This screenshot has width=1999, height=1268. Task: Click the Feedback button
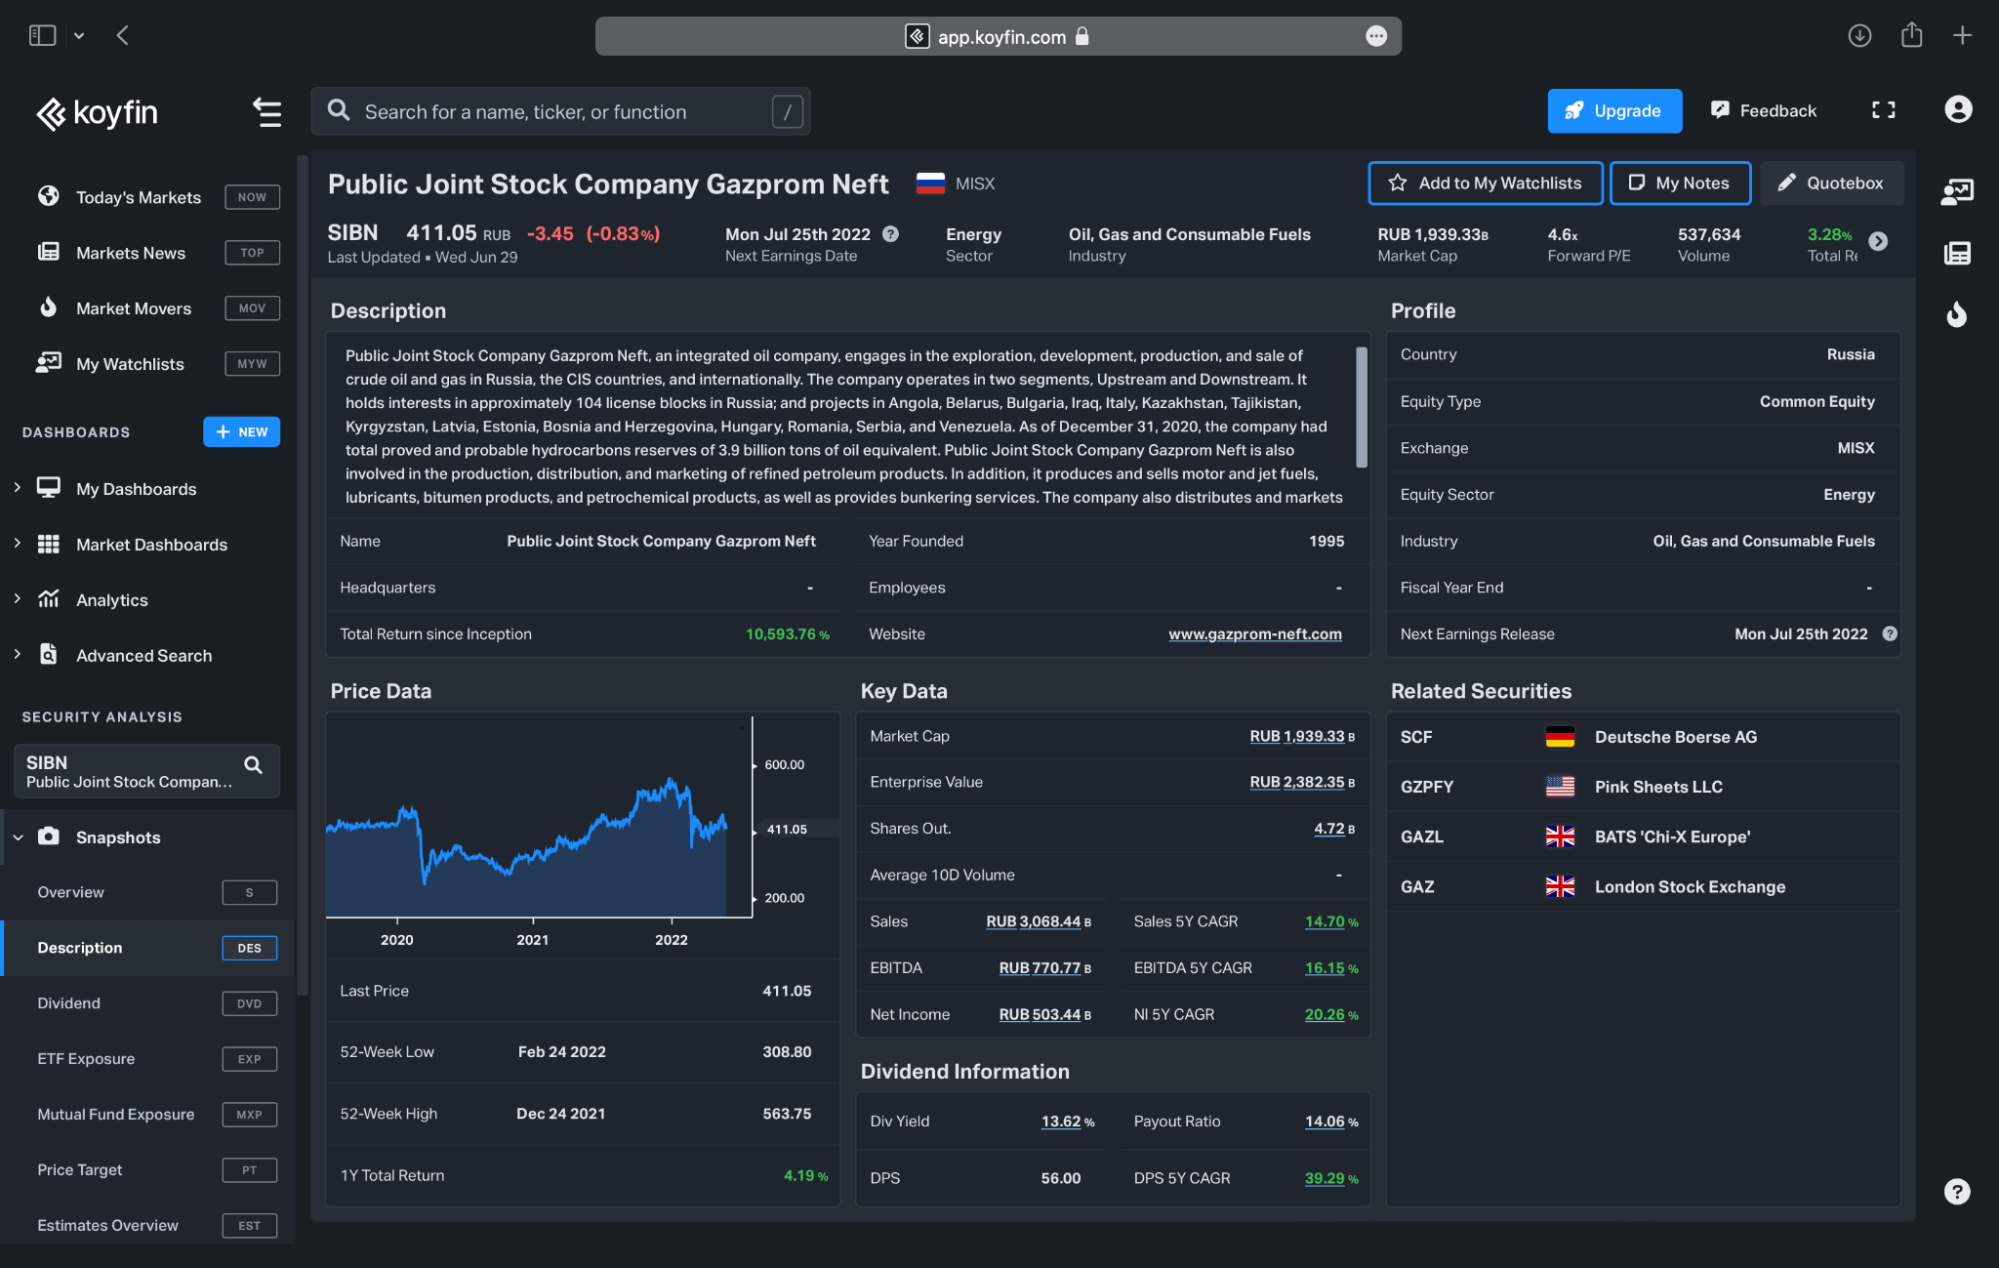click(1764, 111)
